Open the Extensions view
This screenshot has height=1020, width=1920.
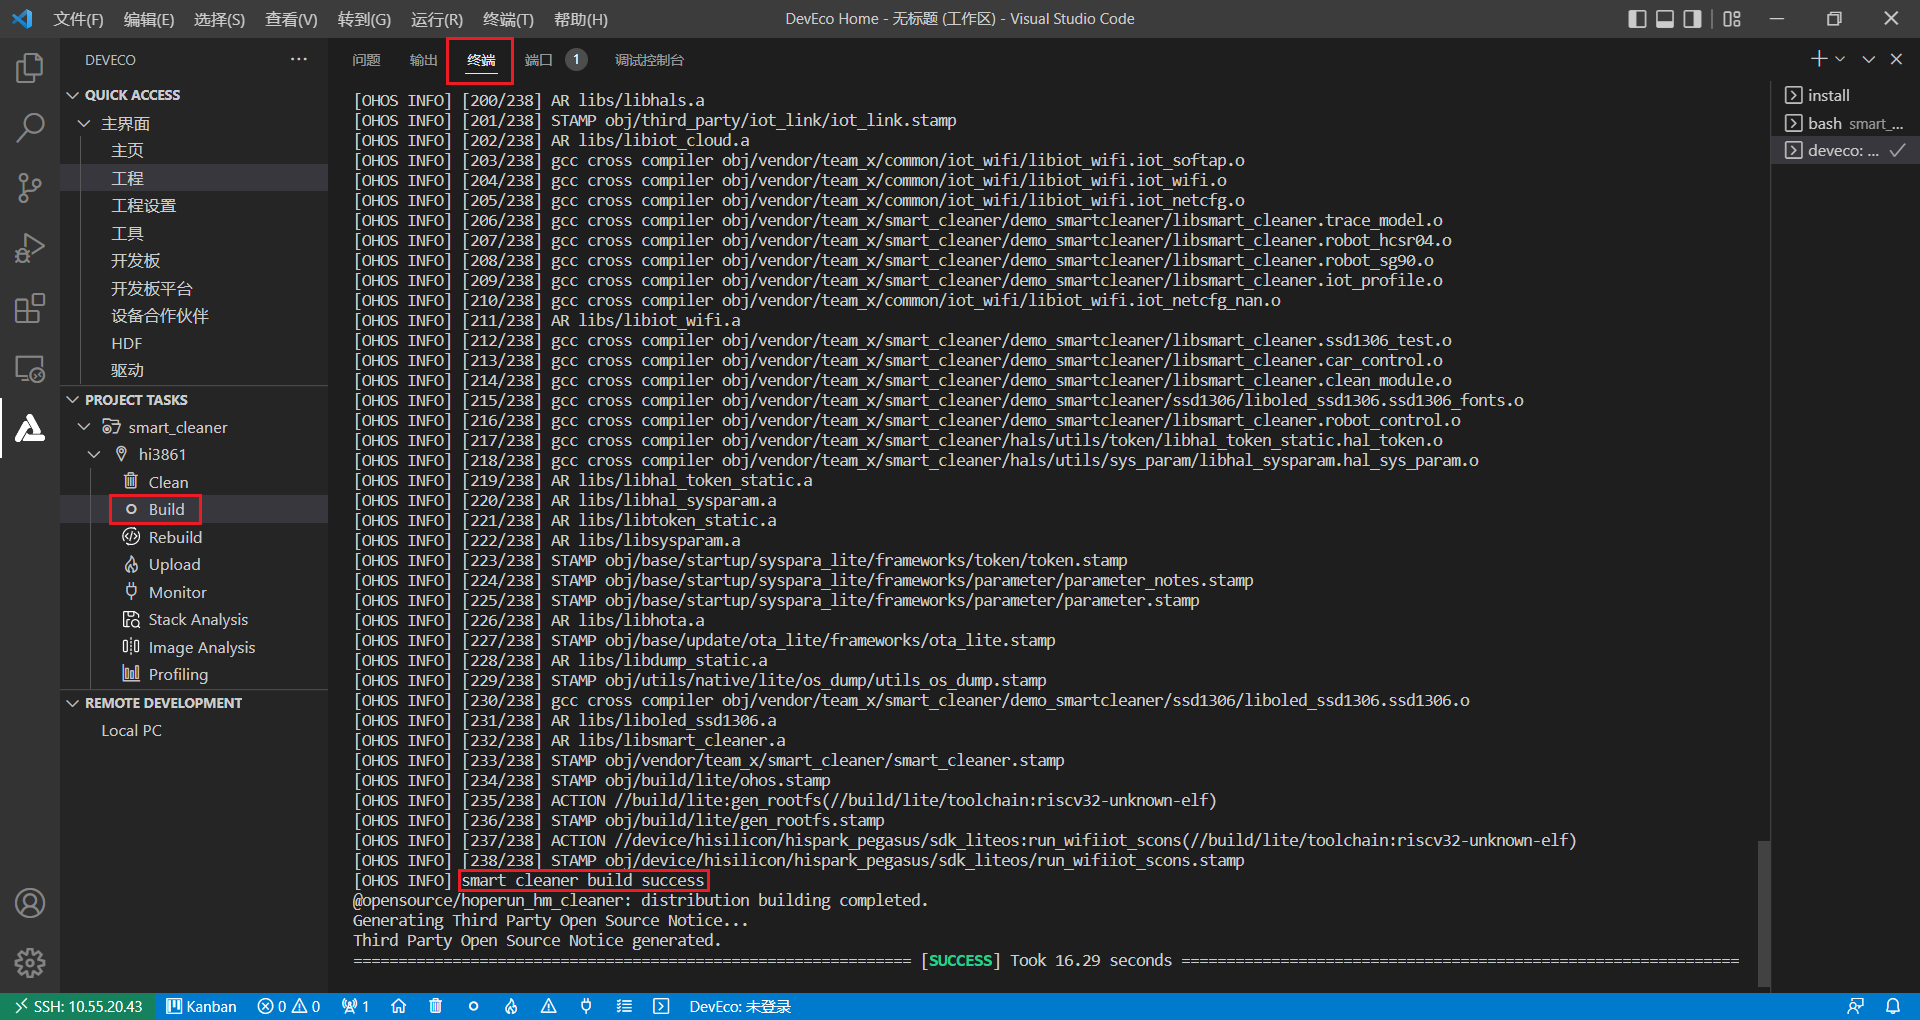coord(30,308)
